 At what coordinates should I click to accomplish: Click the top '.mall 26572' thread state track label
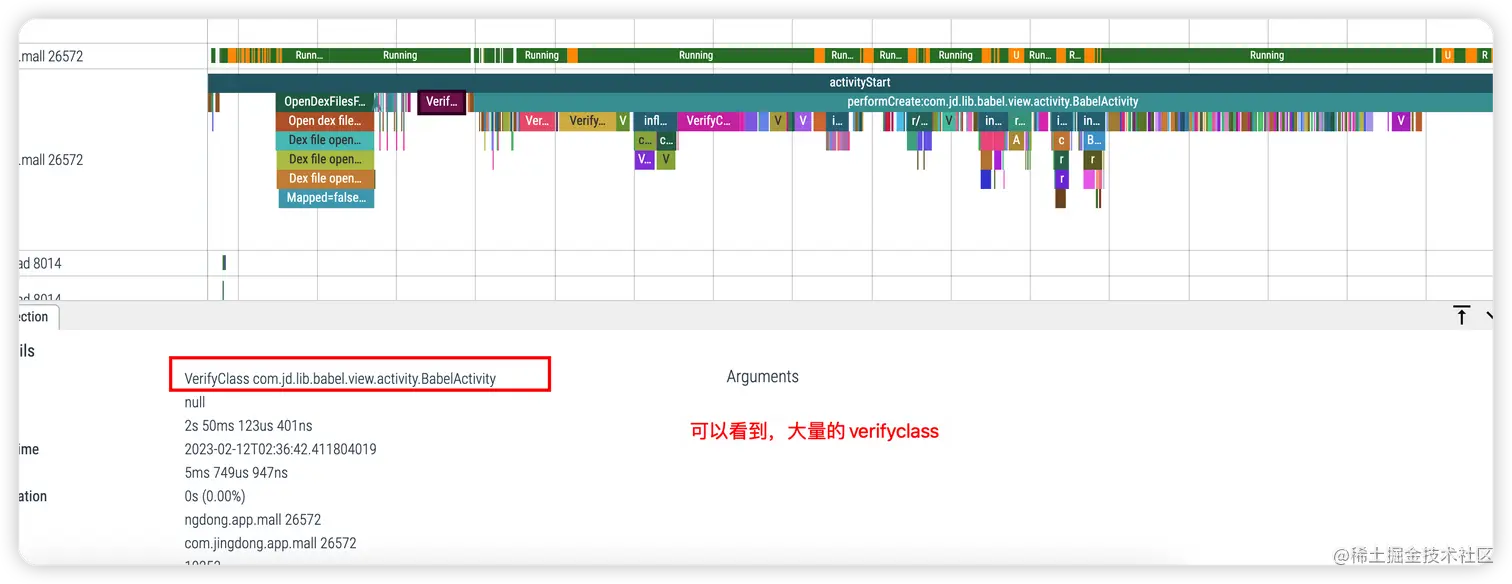click(52, 57)
